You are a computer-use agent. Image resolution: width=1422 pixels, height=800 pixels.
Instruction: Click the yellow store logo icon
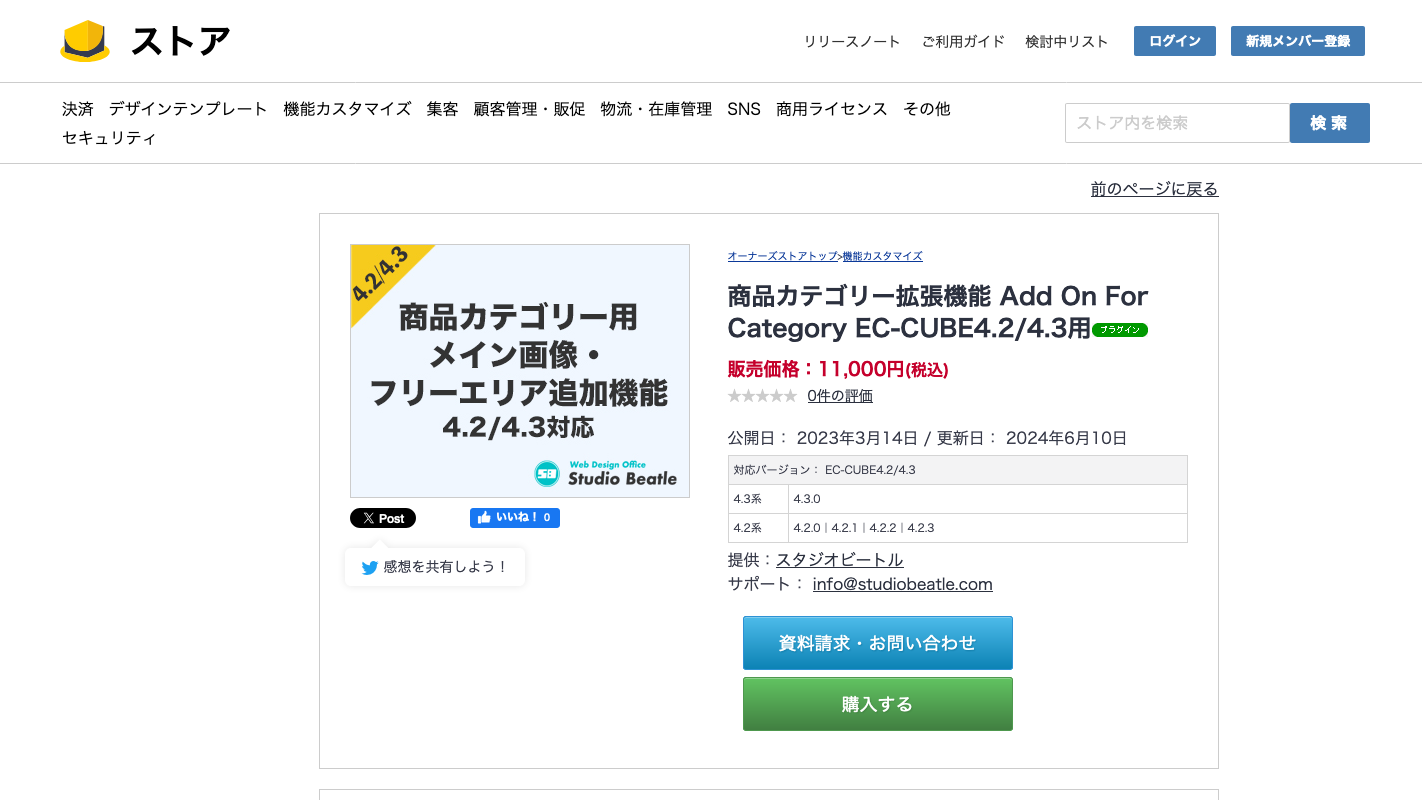point(85,41)
